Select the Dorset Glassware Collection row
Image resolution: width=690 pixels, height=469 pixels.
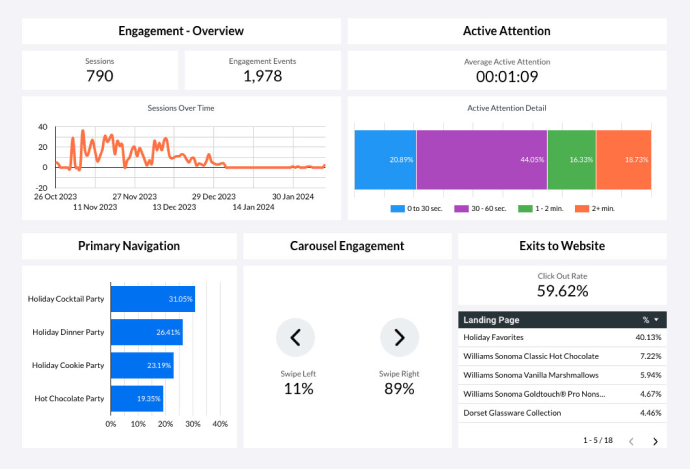[562, 412]
